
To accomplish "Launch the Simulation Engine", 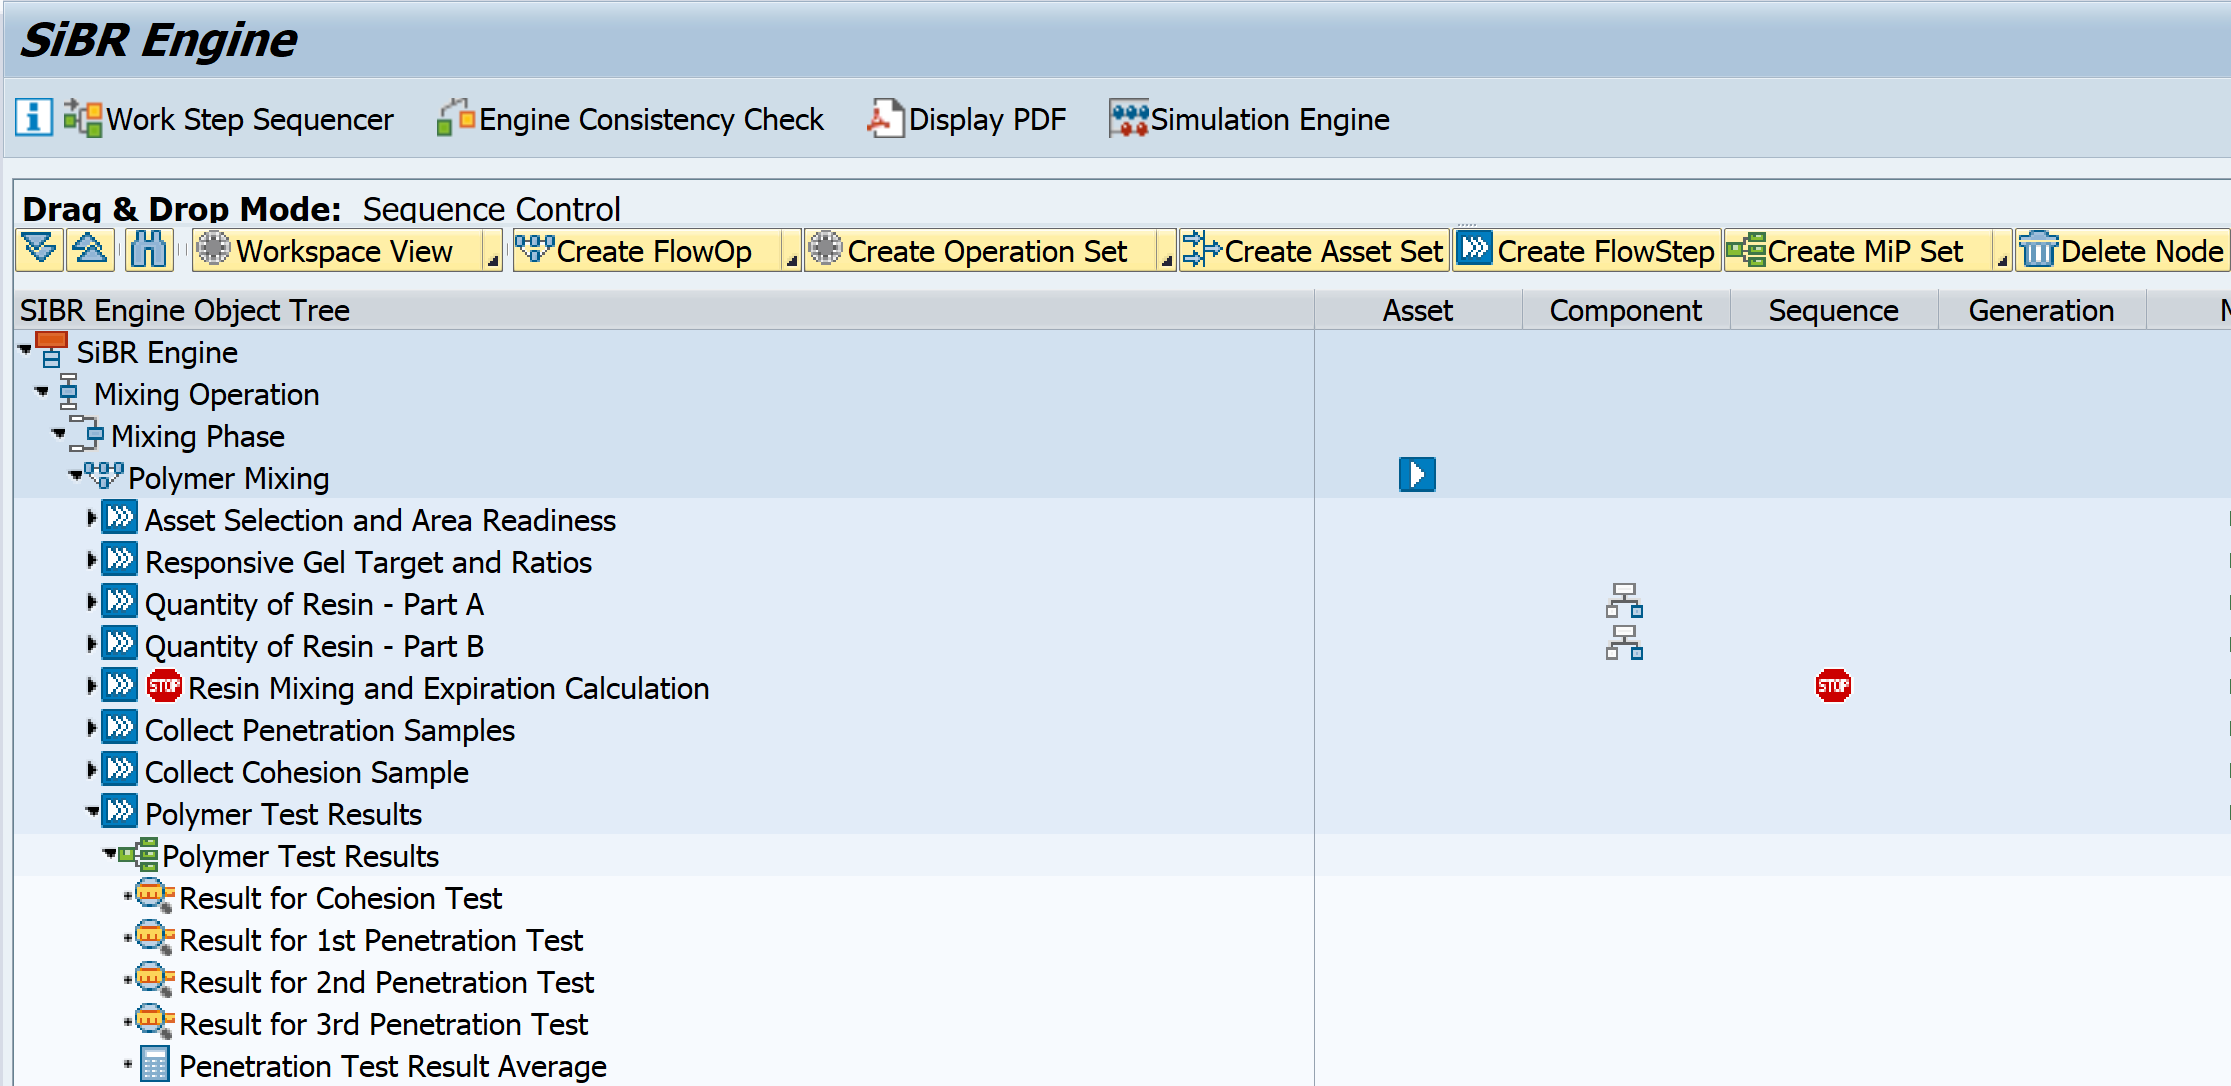I will [x=1249, y=119].
